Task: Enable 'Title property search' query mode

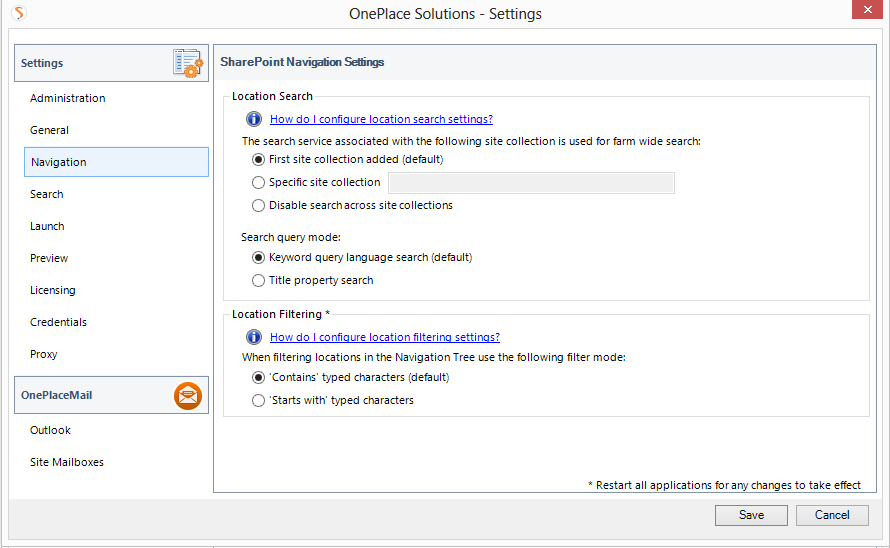Action: click(x=259, y=281)
